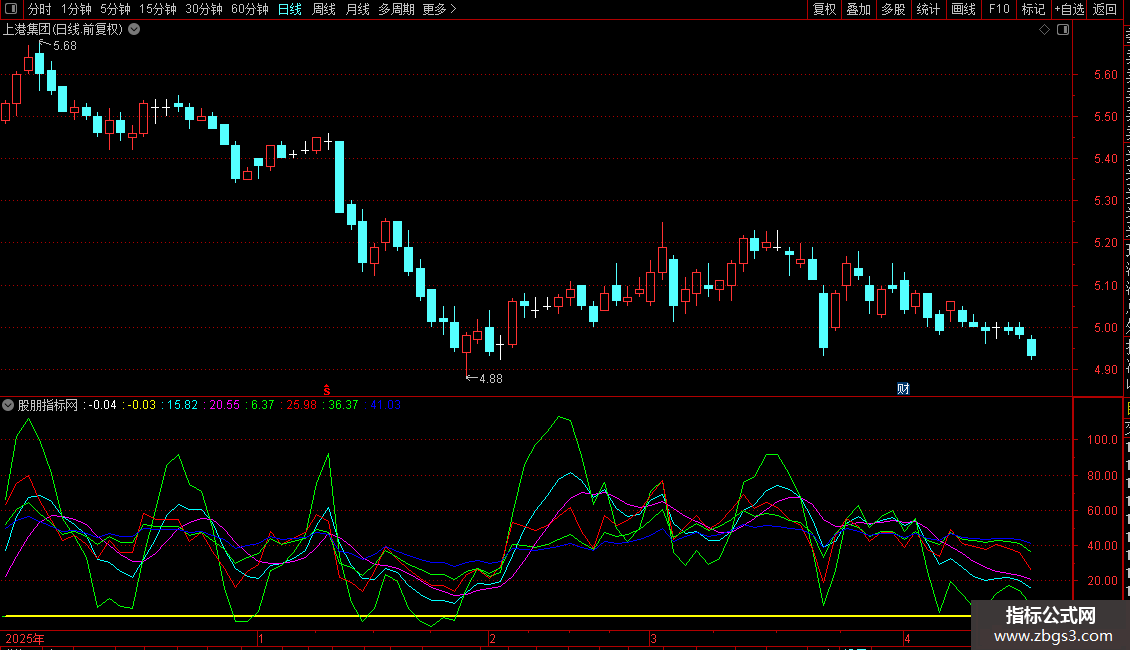
Task: Click the 返回 back button
Action: [1105, 9]
